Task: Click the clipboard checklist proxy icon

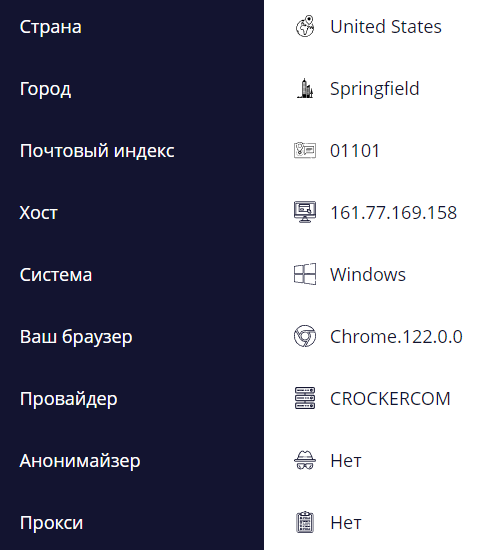Action: (x=305, y=522)
